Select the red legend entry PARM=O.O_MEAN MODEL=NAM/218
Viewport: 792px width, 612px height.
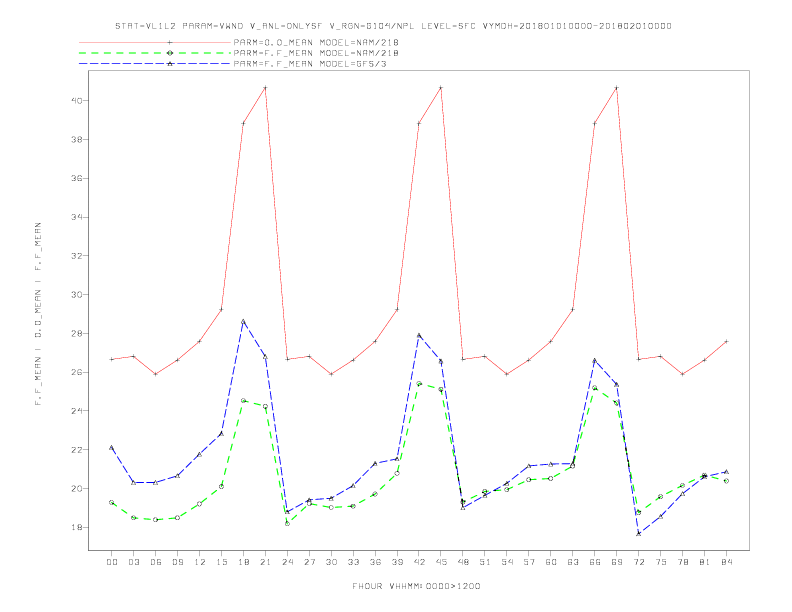point(316,42)
